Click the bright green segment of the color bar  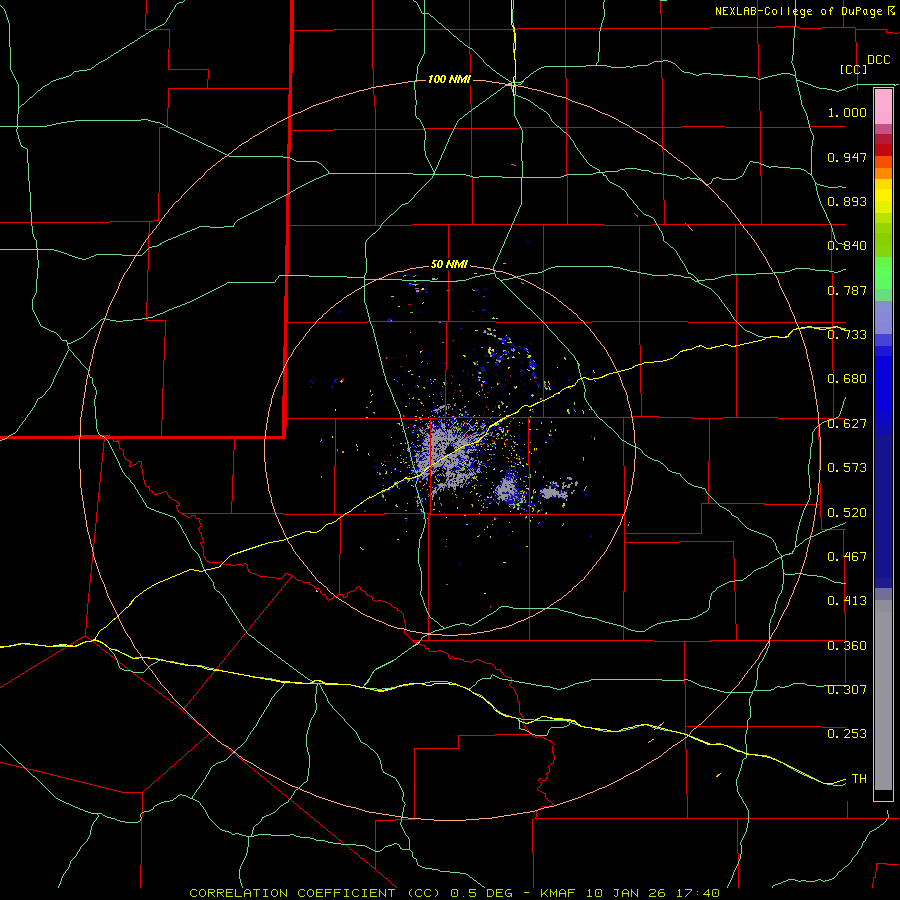coord(883,272)
